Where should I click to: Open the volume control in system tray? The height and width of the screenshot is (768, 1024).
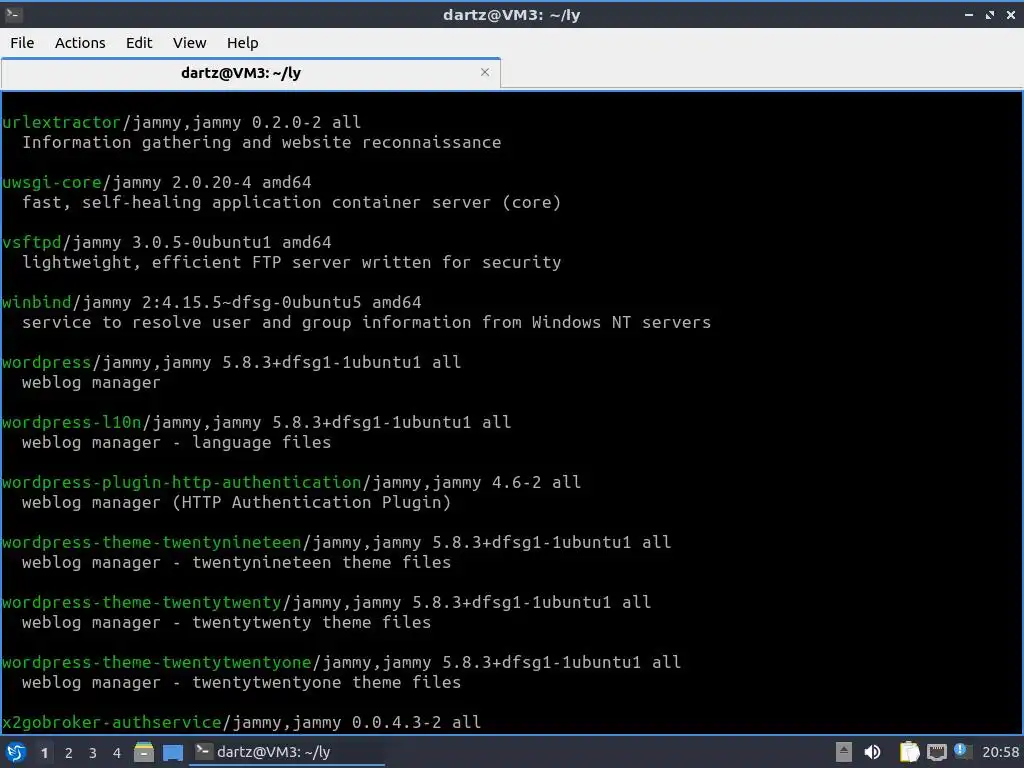click(x=872, y=752)
